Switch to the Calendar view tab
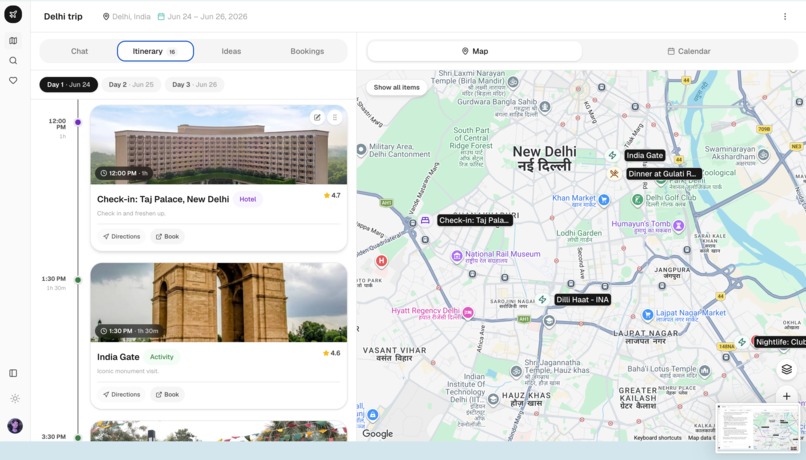Viewport: 806px width, 460px height. 689,51
